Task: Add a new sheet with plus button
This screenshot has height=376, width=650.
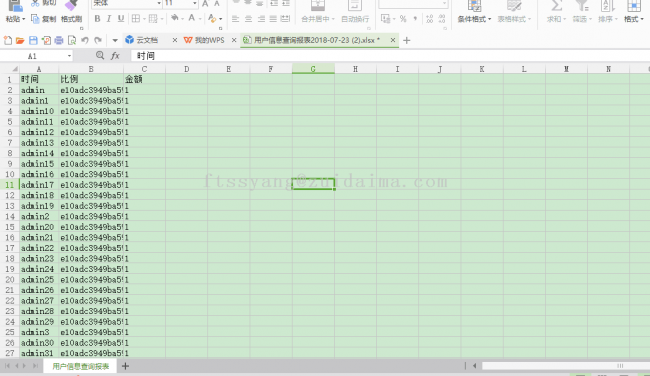Action: point(125,366)
